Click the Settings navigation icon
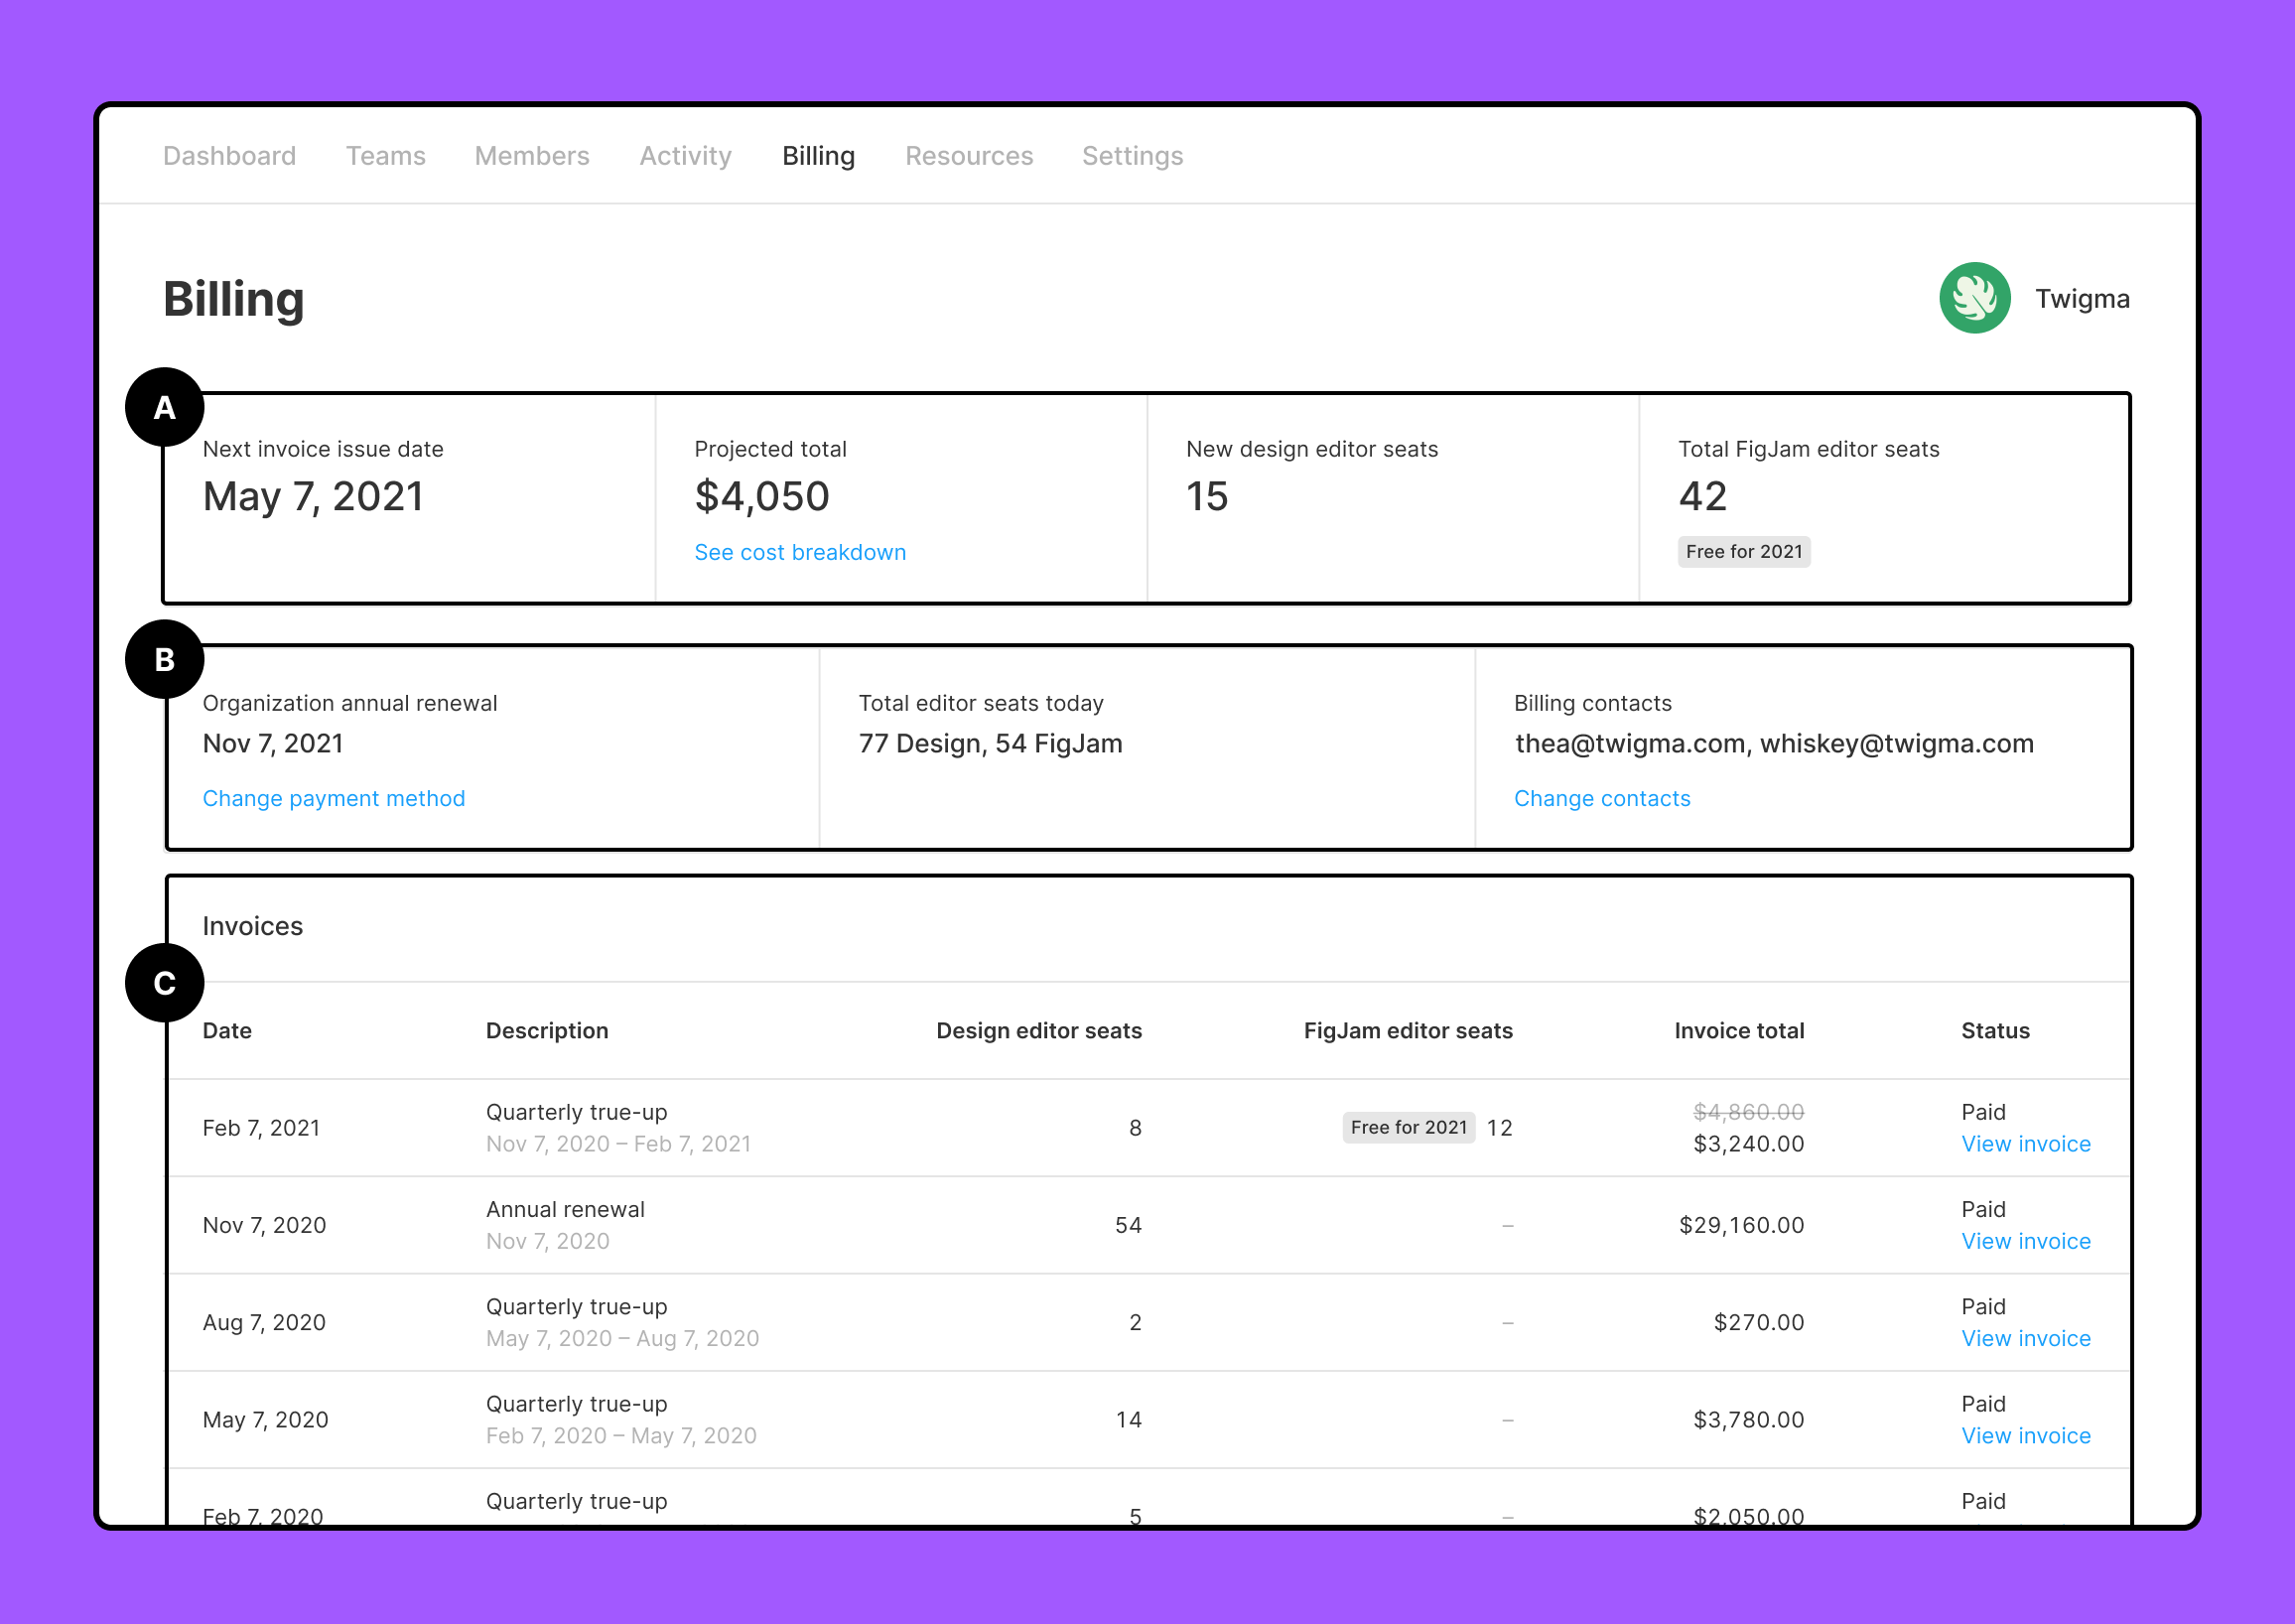 1134,157
